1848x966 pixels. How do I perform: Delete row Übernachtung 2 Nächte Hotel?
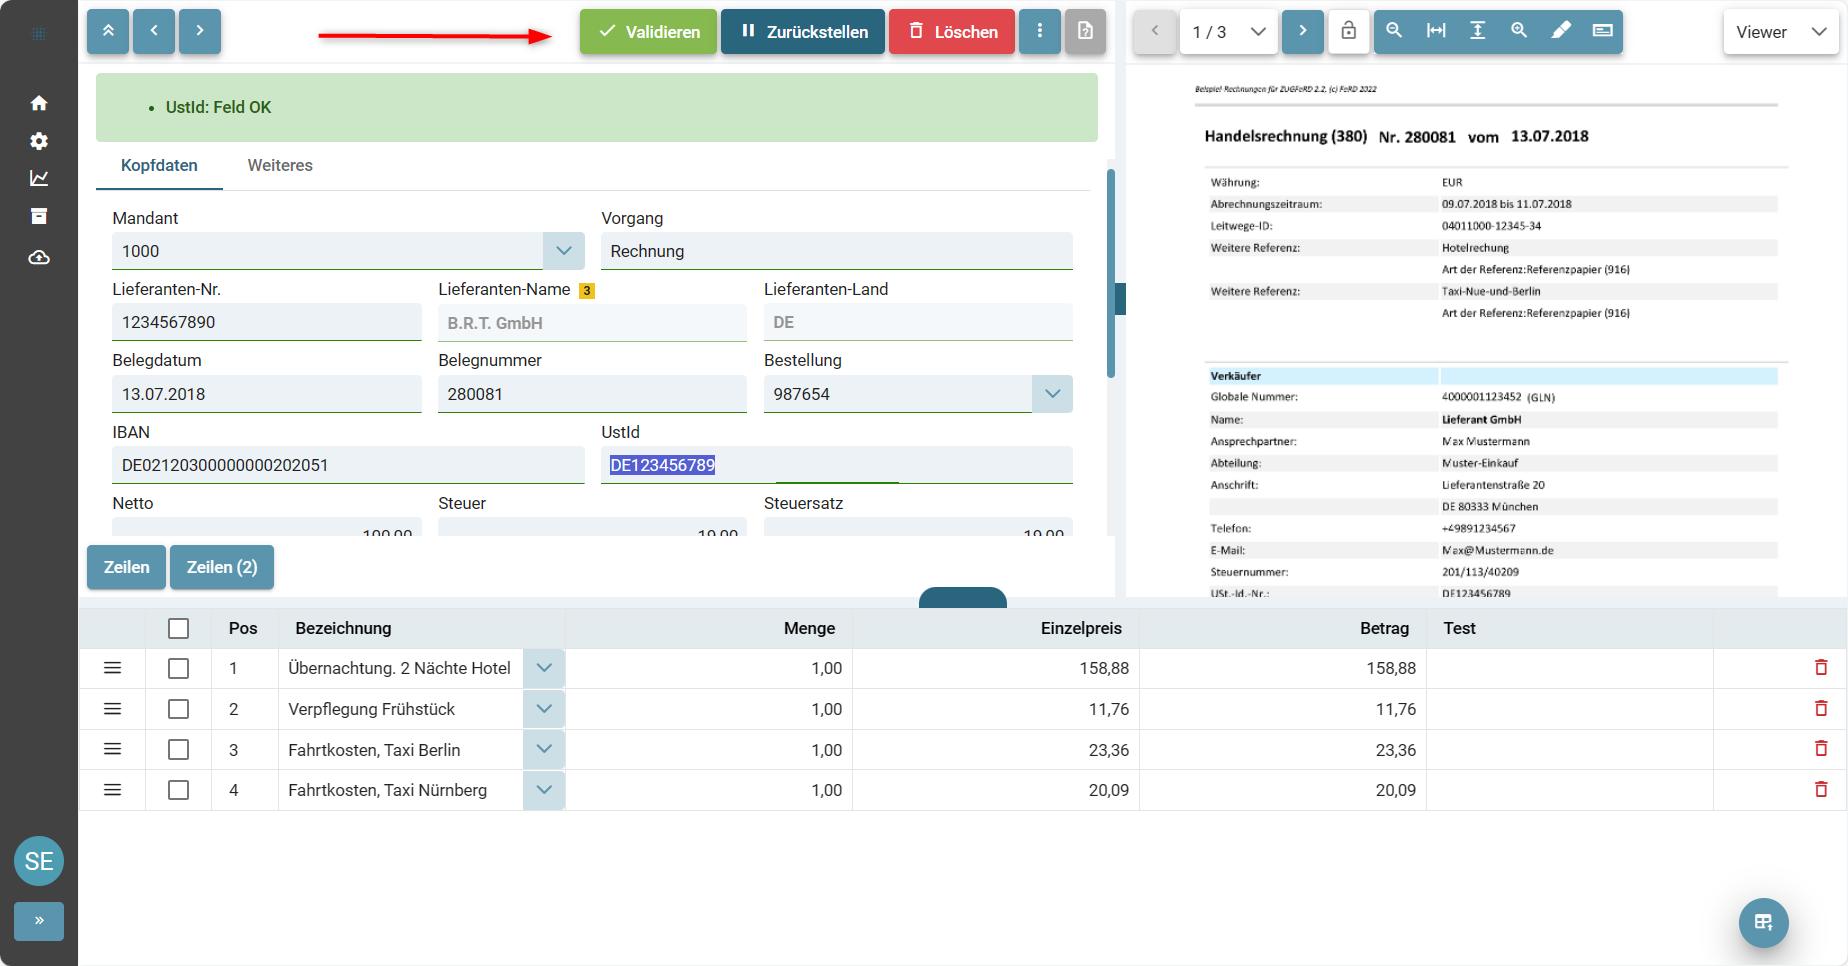[x=1821, y=668]
